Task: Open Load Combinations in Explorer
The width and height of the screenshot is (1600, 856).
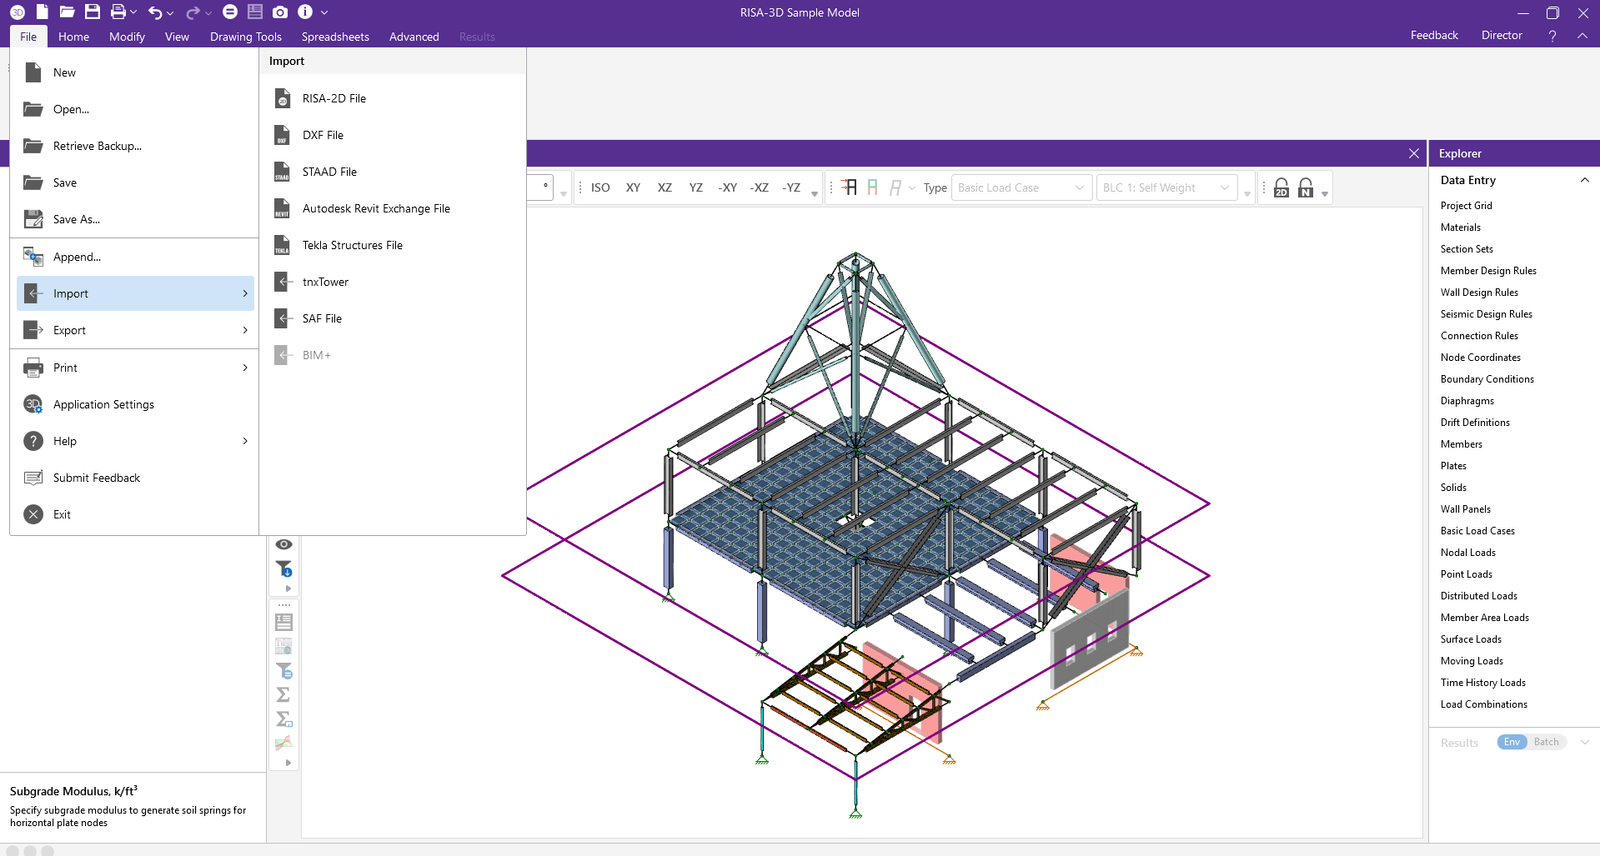Action: pyautogui.click(x=1484, y=704)
